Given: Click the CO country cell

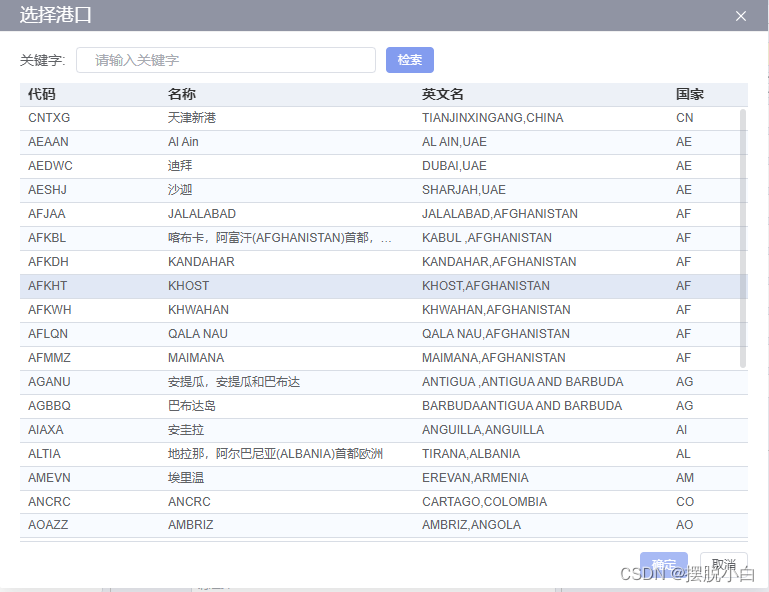Looking at the screenshot, I should point(685,502).
